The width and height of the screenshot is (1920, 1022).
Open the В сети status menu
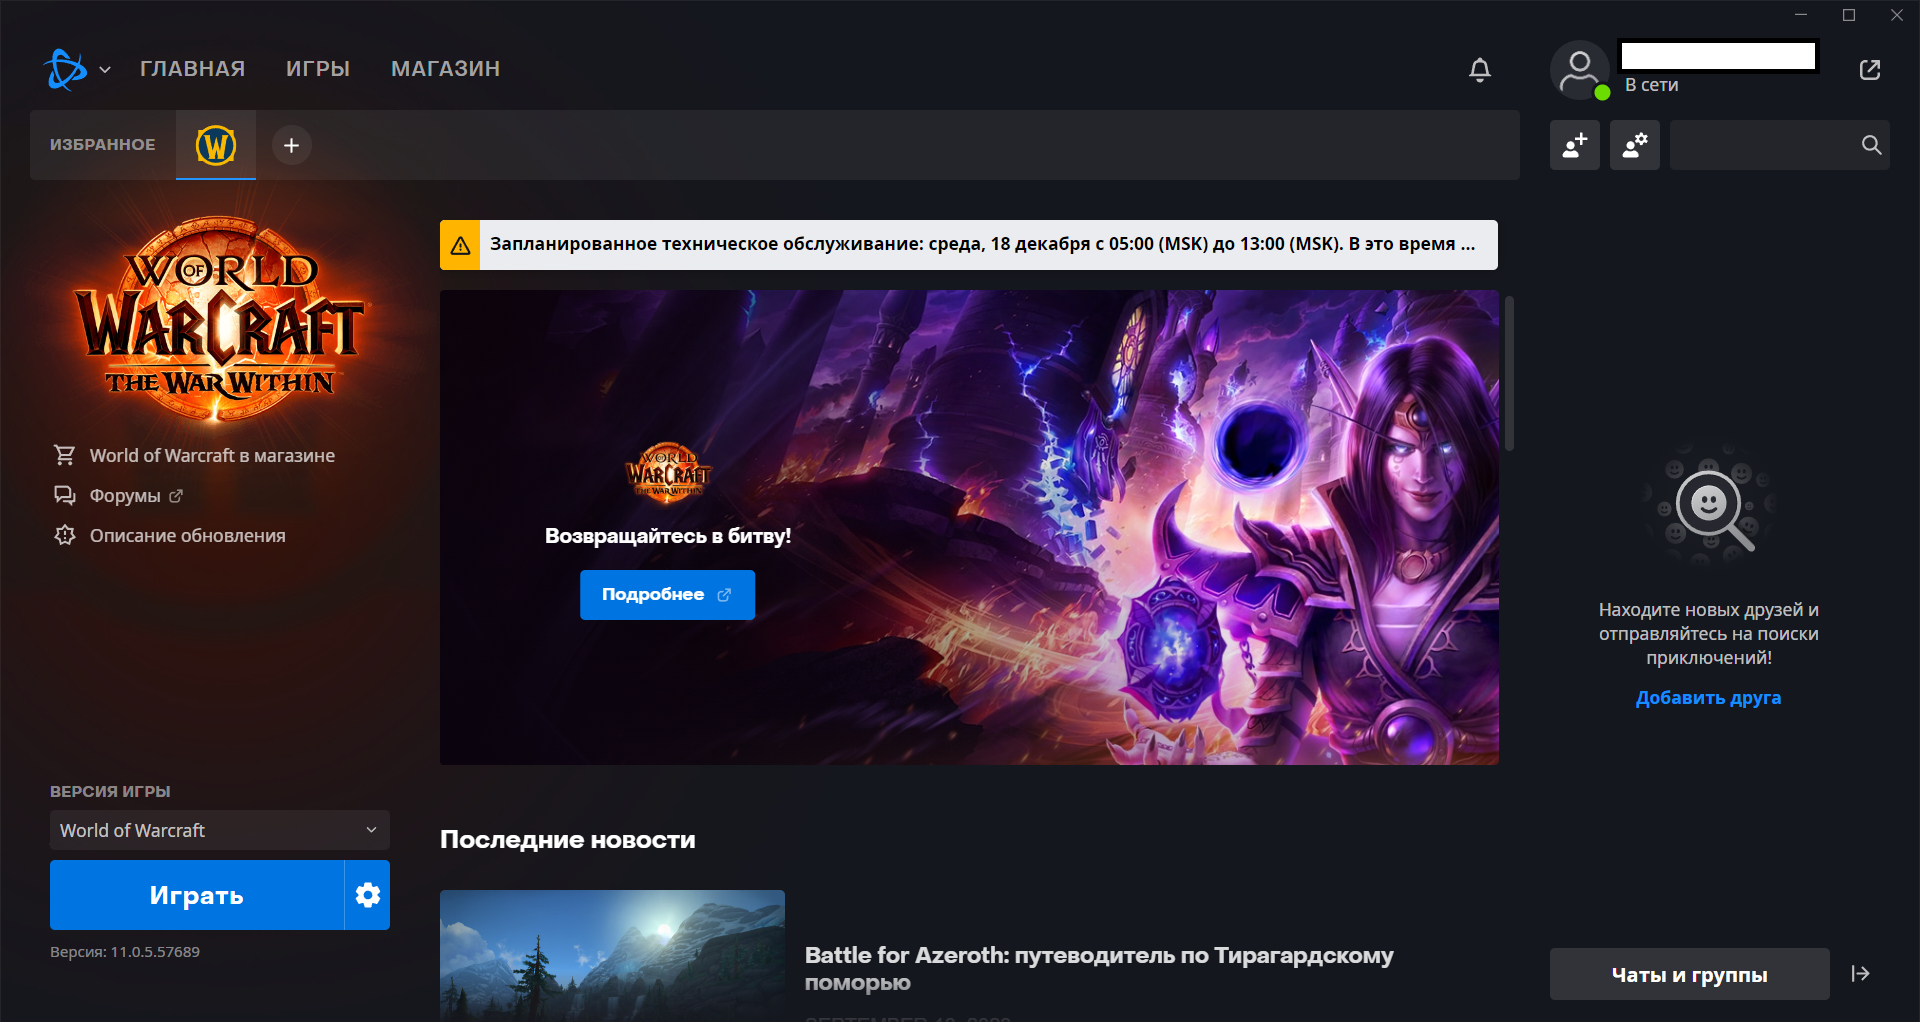(1651, 85)
